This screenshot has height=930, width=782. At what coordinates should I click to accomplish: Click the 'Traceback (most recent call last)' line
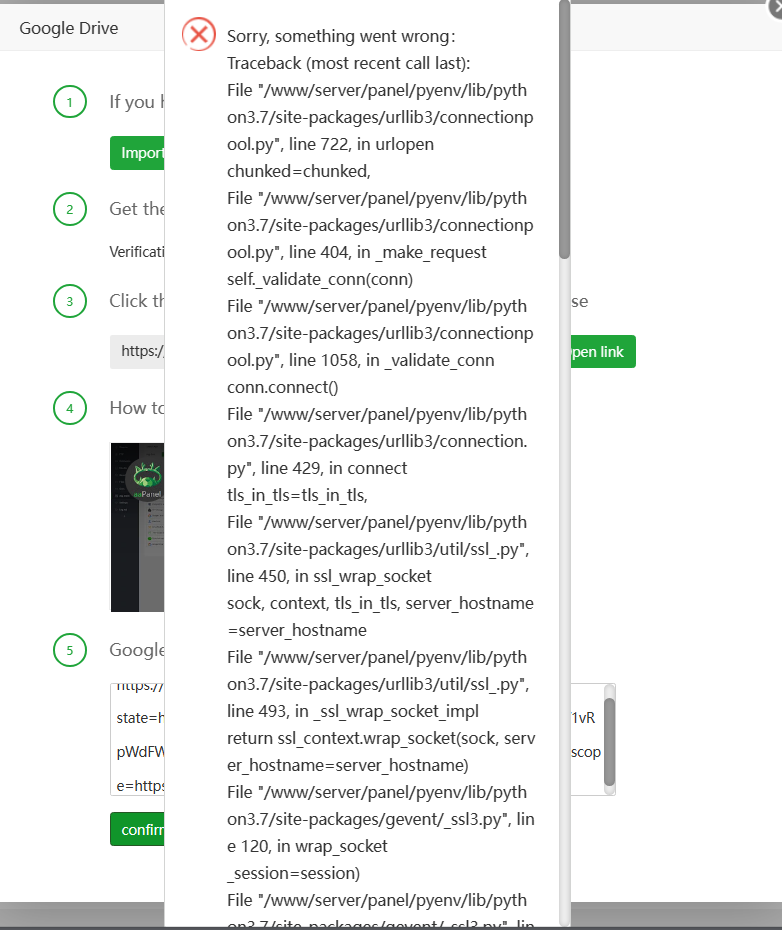(x=348, y=63)
